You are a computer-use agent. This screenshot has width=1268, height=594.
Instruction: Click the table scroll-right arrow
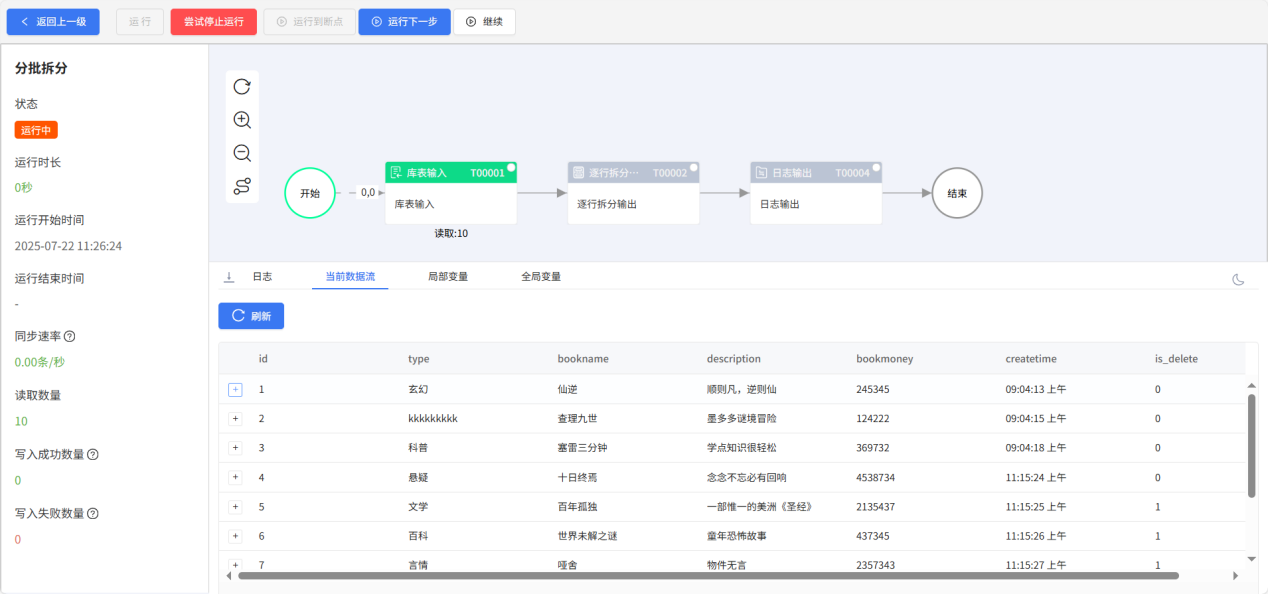tap(1236, 576)
